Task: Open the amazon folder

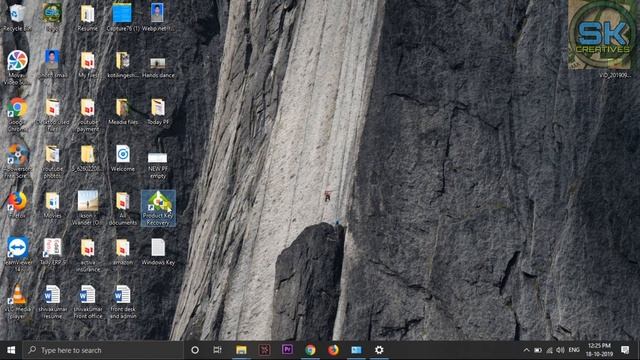Action: [122, 251]
